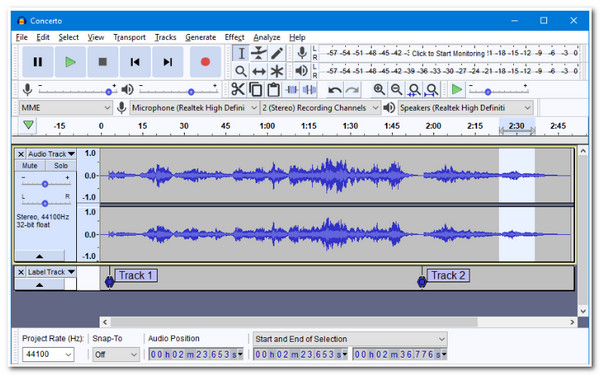Click the playback volume slider handle
The image size is (600, 375).
tap(191, 92)
